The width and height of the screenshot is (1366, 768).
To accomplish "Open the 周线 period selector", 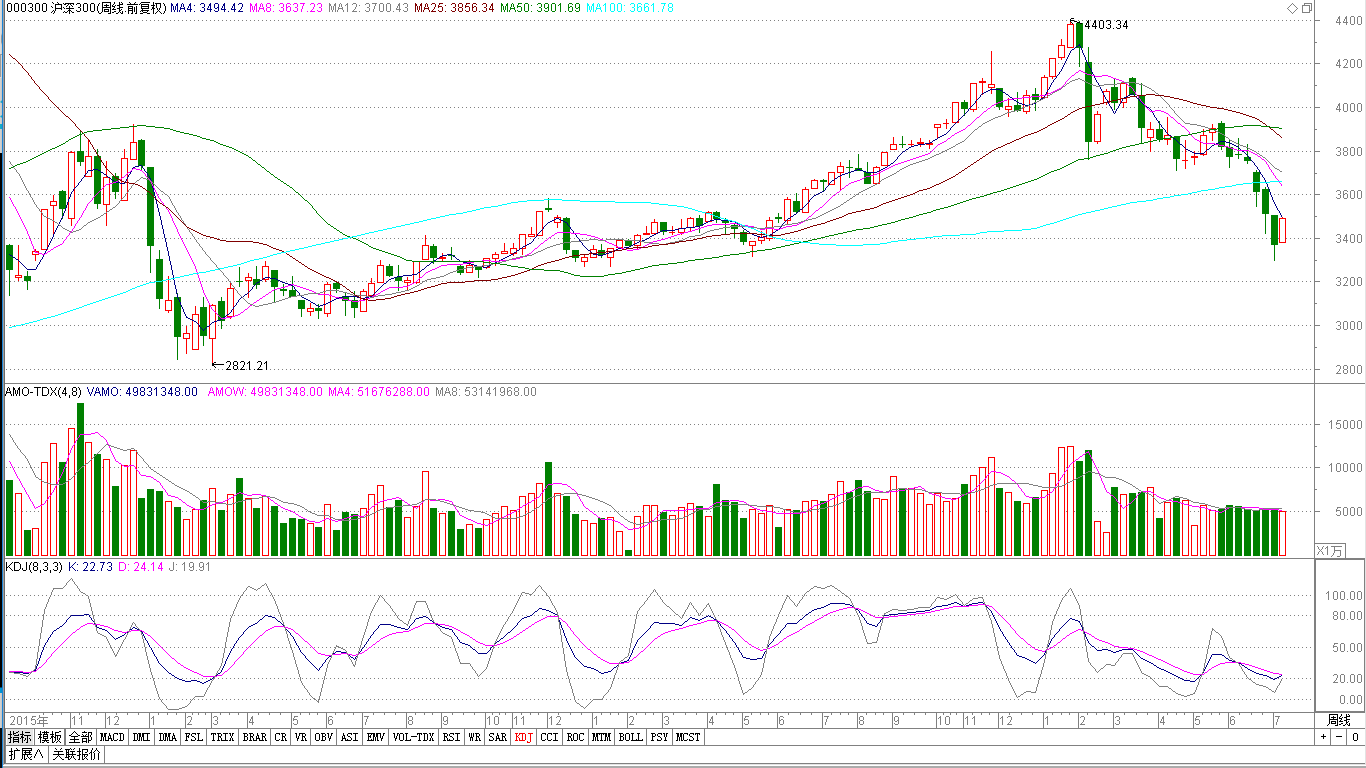I will click(x=1338, y=720).
